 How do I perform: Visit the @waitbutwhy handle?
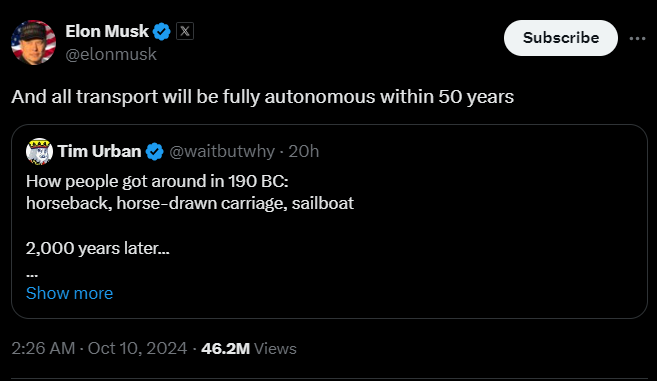coord(222,151)
